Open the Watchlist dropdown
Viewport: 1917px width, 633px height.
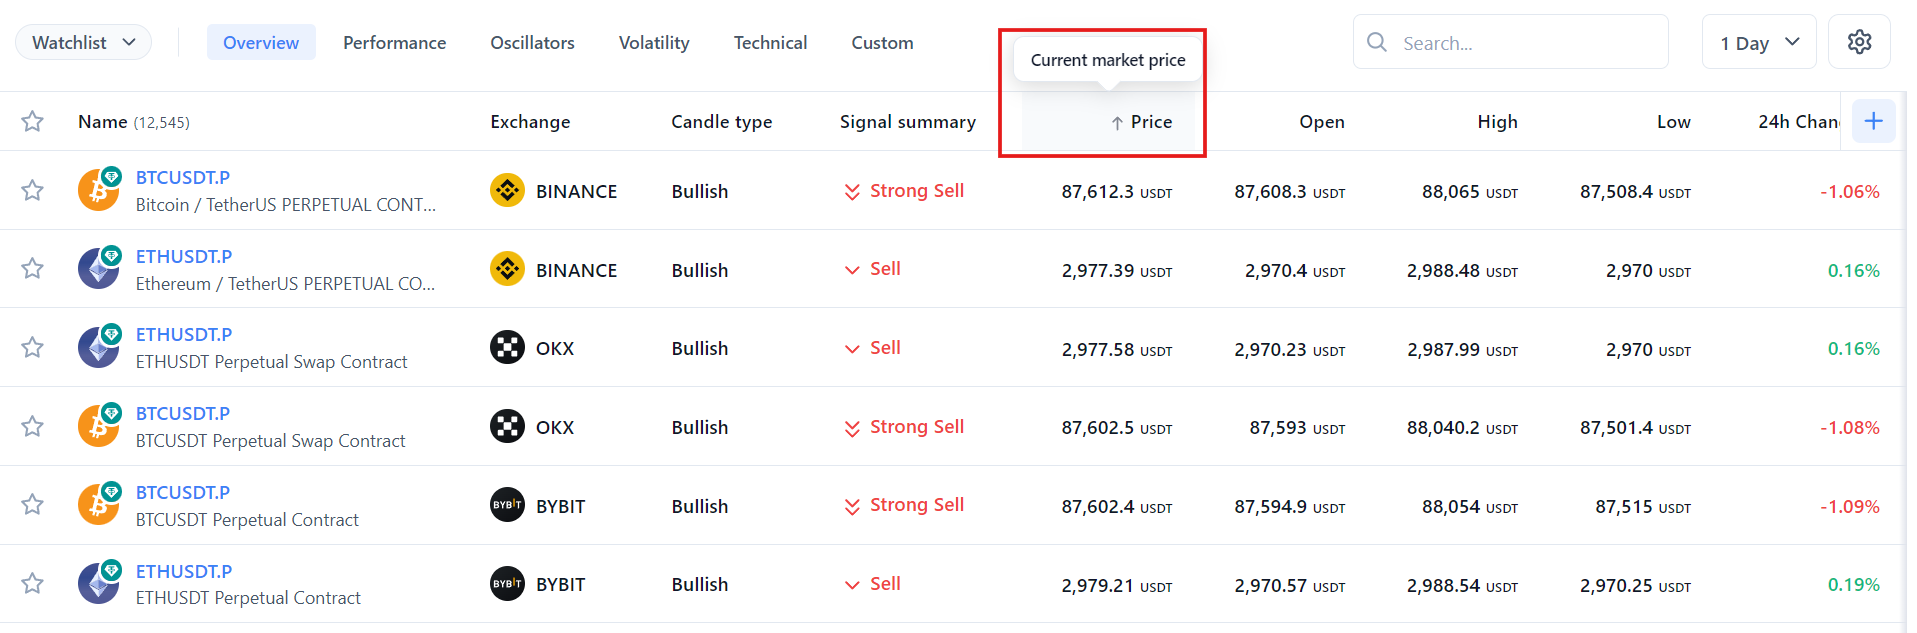[x=83, y=42]
